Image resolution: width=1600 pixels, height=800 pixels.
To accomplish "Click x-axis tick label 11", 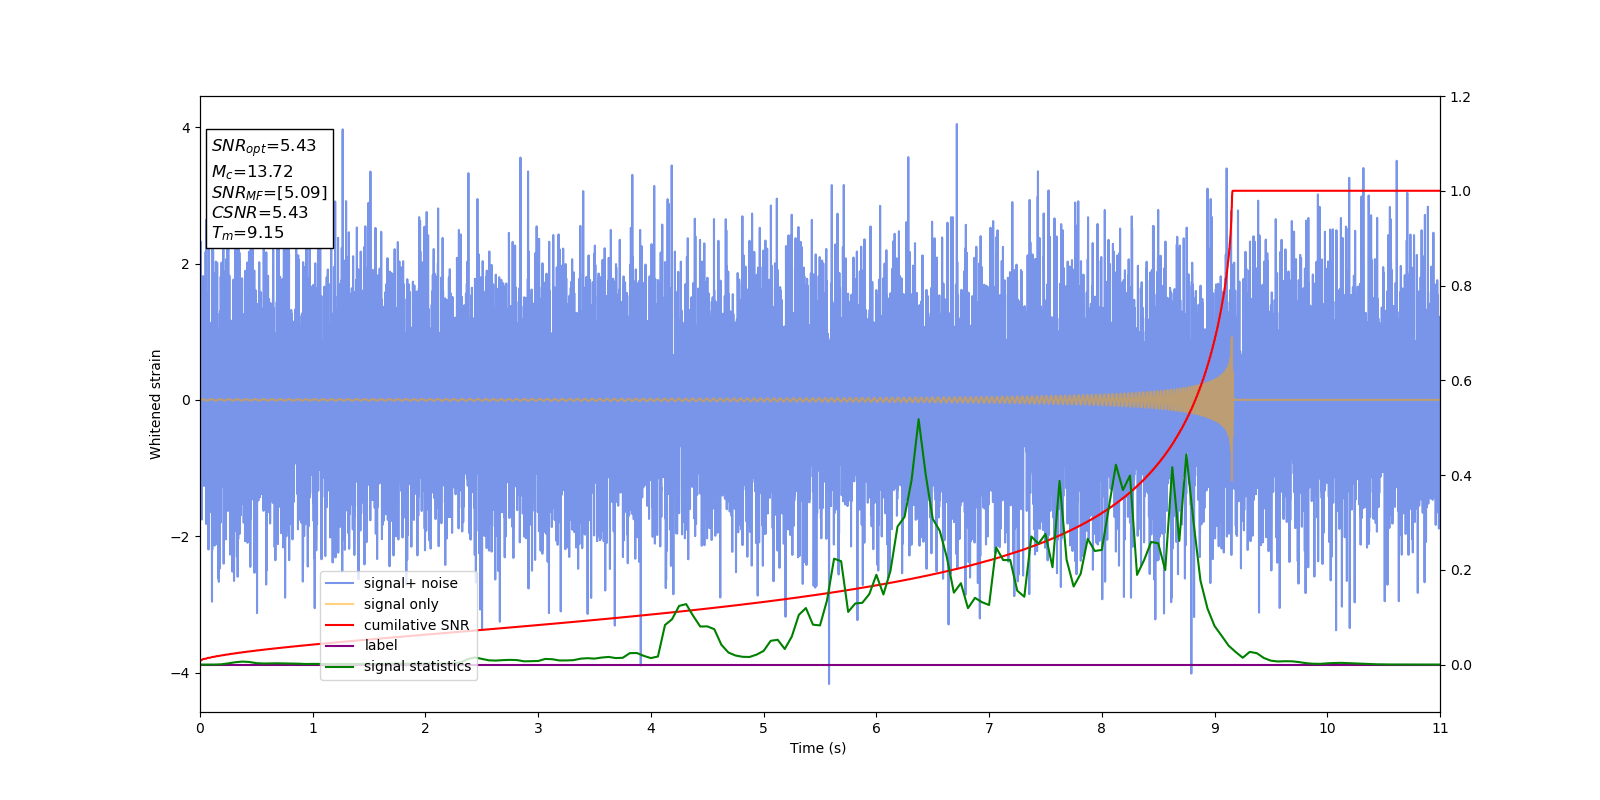I will point(1440,728).
